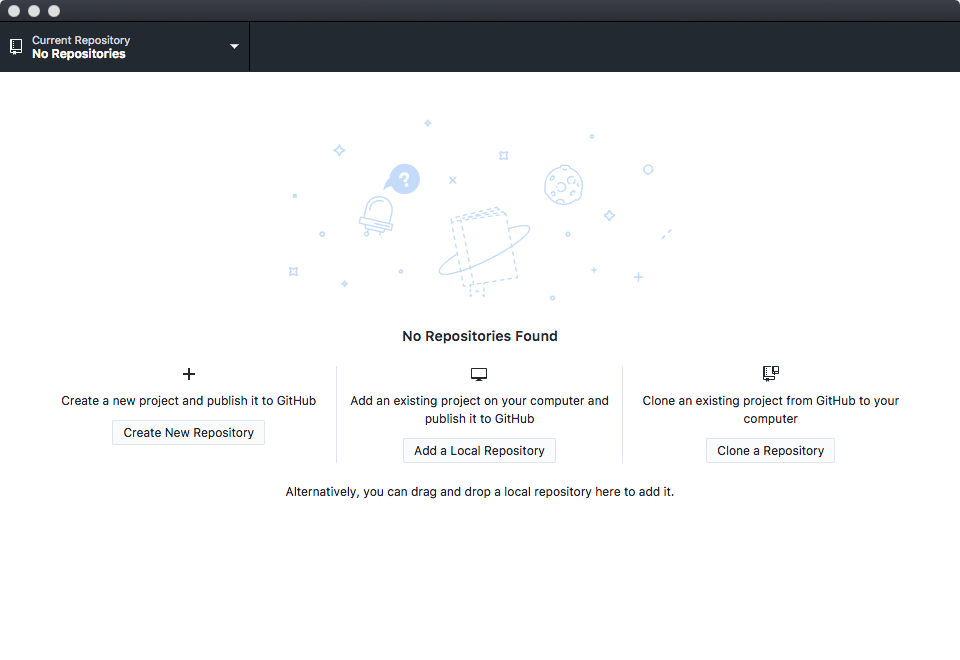Click 'Create a new project and publish' text
This screenshot has height=660, width=960.
tap(189, 400)
